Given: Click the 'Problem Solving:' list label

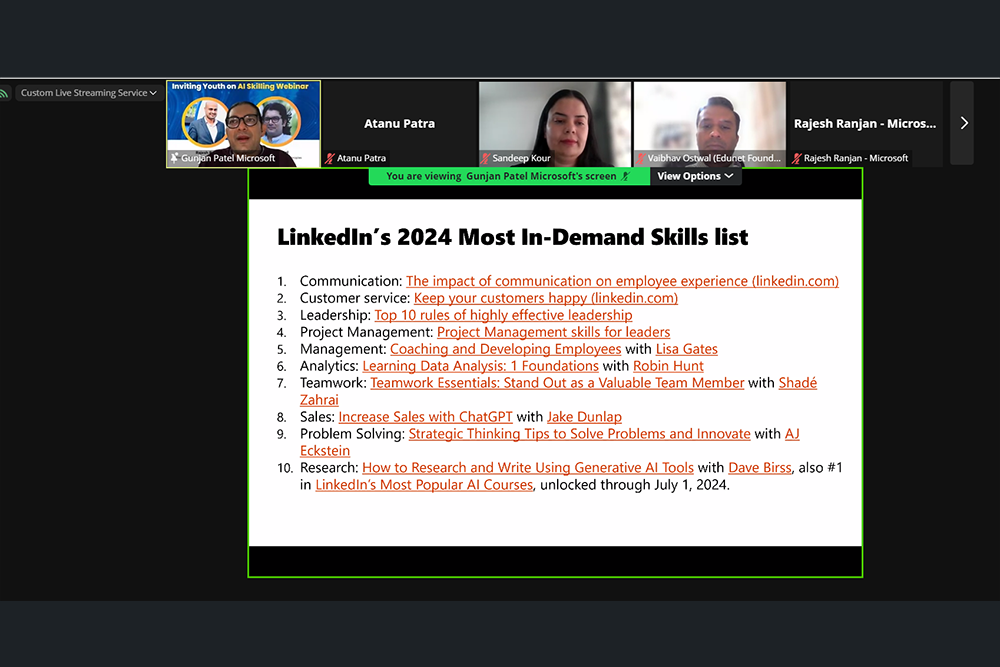Looking at the screenshot, I should click(x=352, y=434).
